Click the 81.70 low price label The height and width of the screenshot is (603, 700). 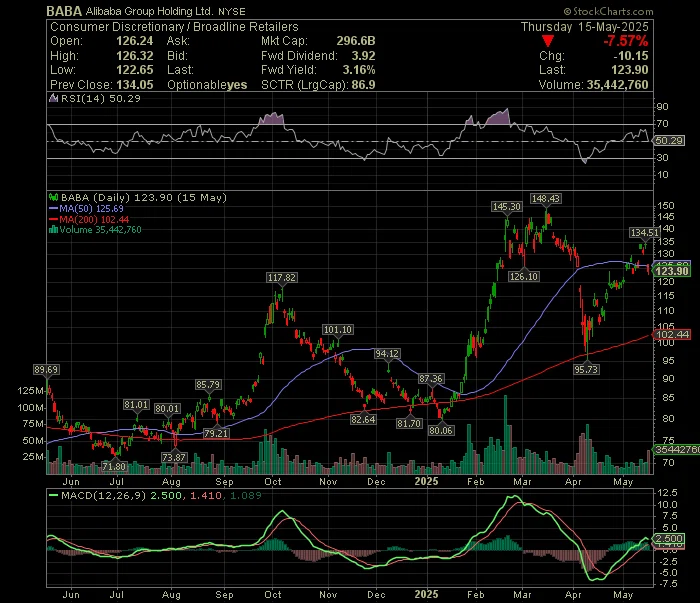[409, 424]
